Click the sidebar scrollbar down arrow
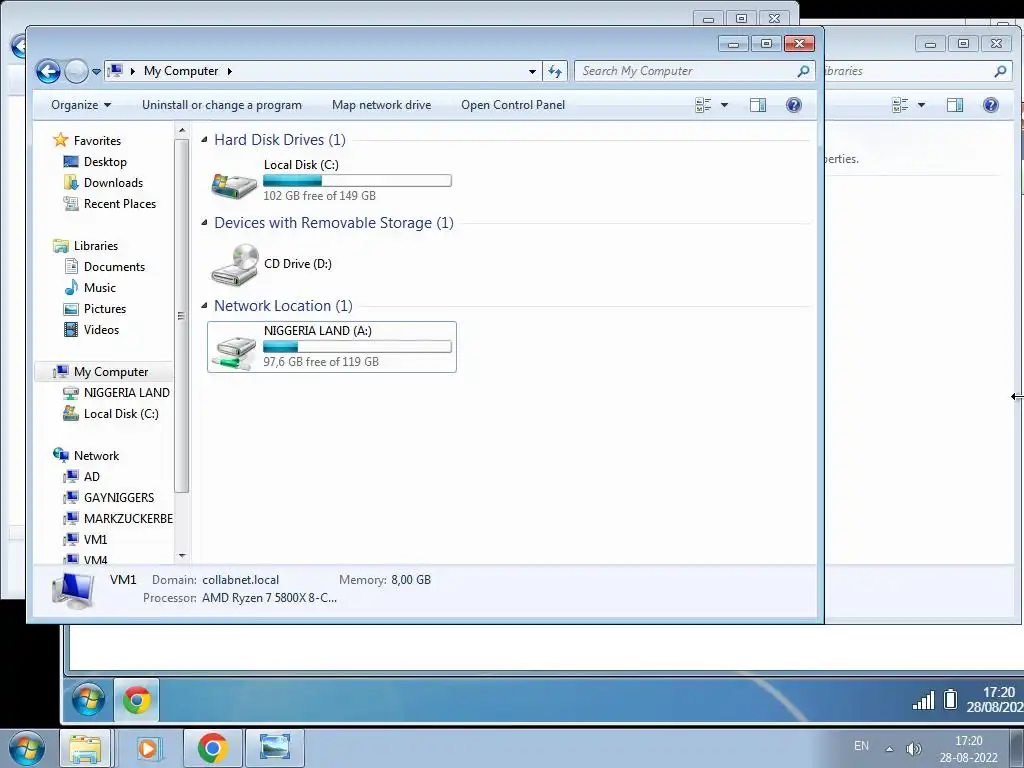Image resolution: width=1024 pixels, height=768 pixels. pyautogui.click(x=182, y=556)
